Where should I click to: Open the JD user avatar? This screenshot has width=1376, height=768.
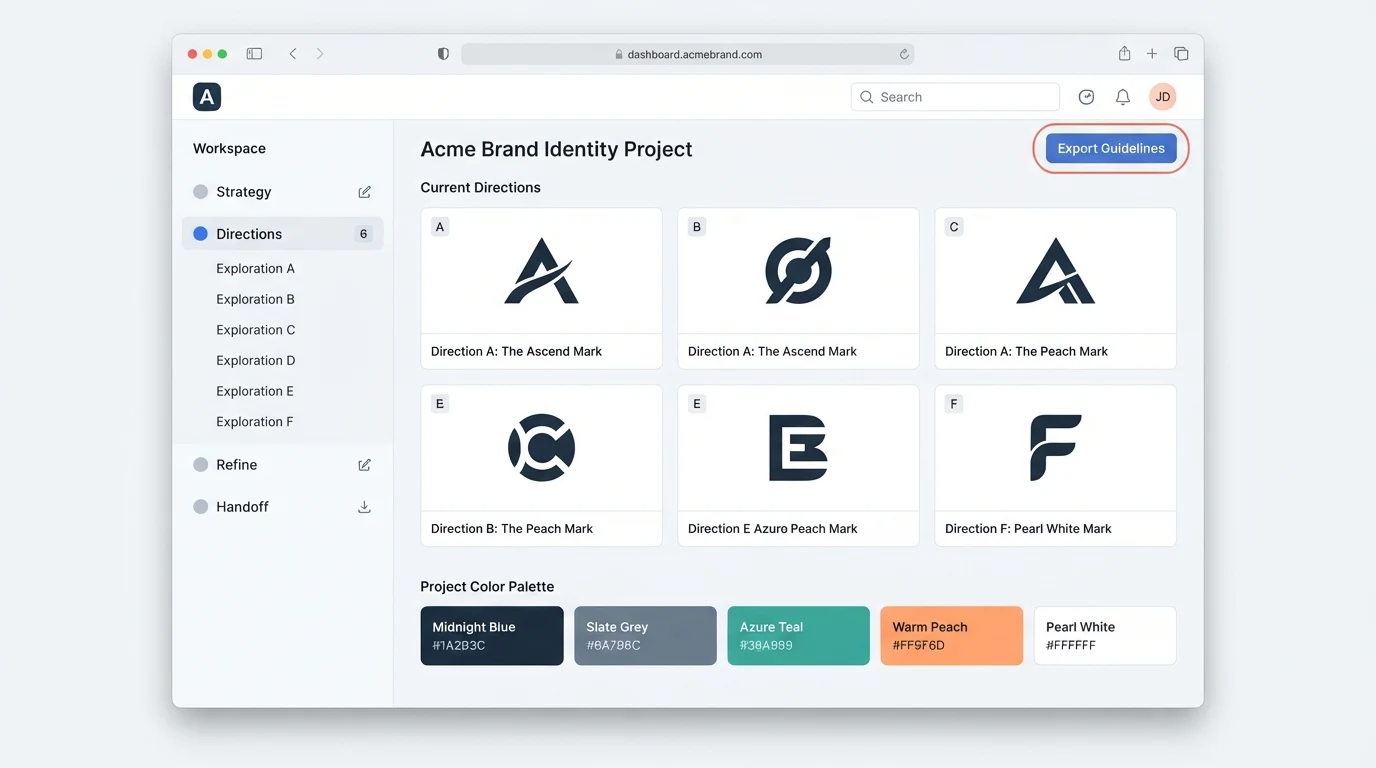pyautogui.click(x=1163, y=97)
